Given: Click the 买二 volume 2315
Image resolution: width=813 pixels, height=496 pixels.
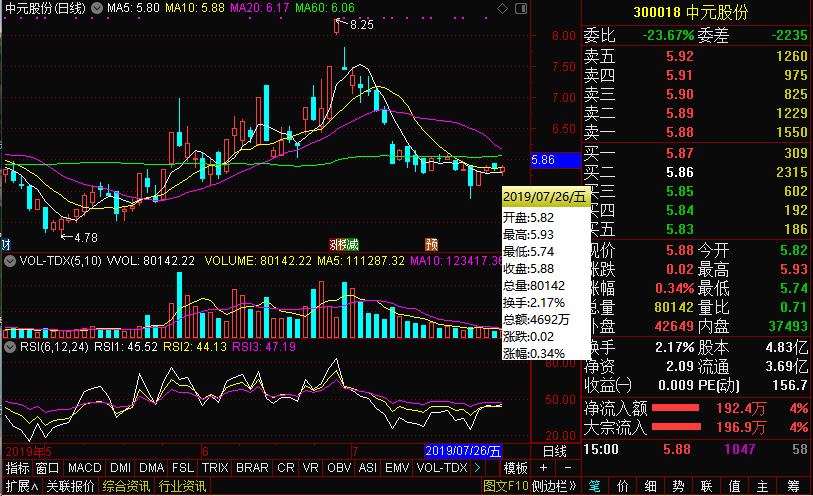Looking at the screenshot, I should pyautogui.click(x=792, y=172).
